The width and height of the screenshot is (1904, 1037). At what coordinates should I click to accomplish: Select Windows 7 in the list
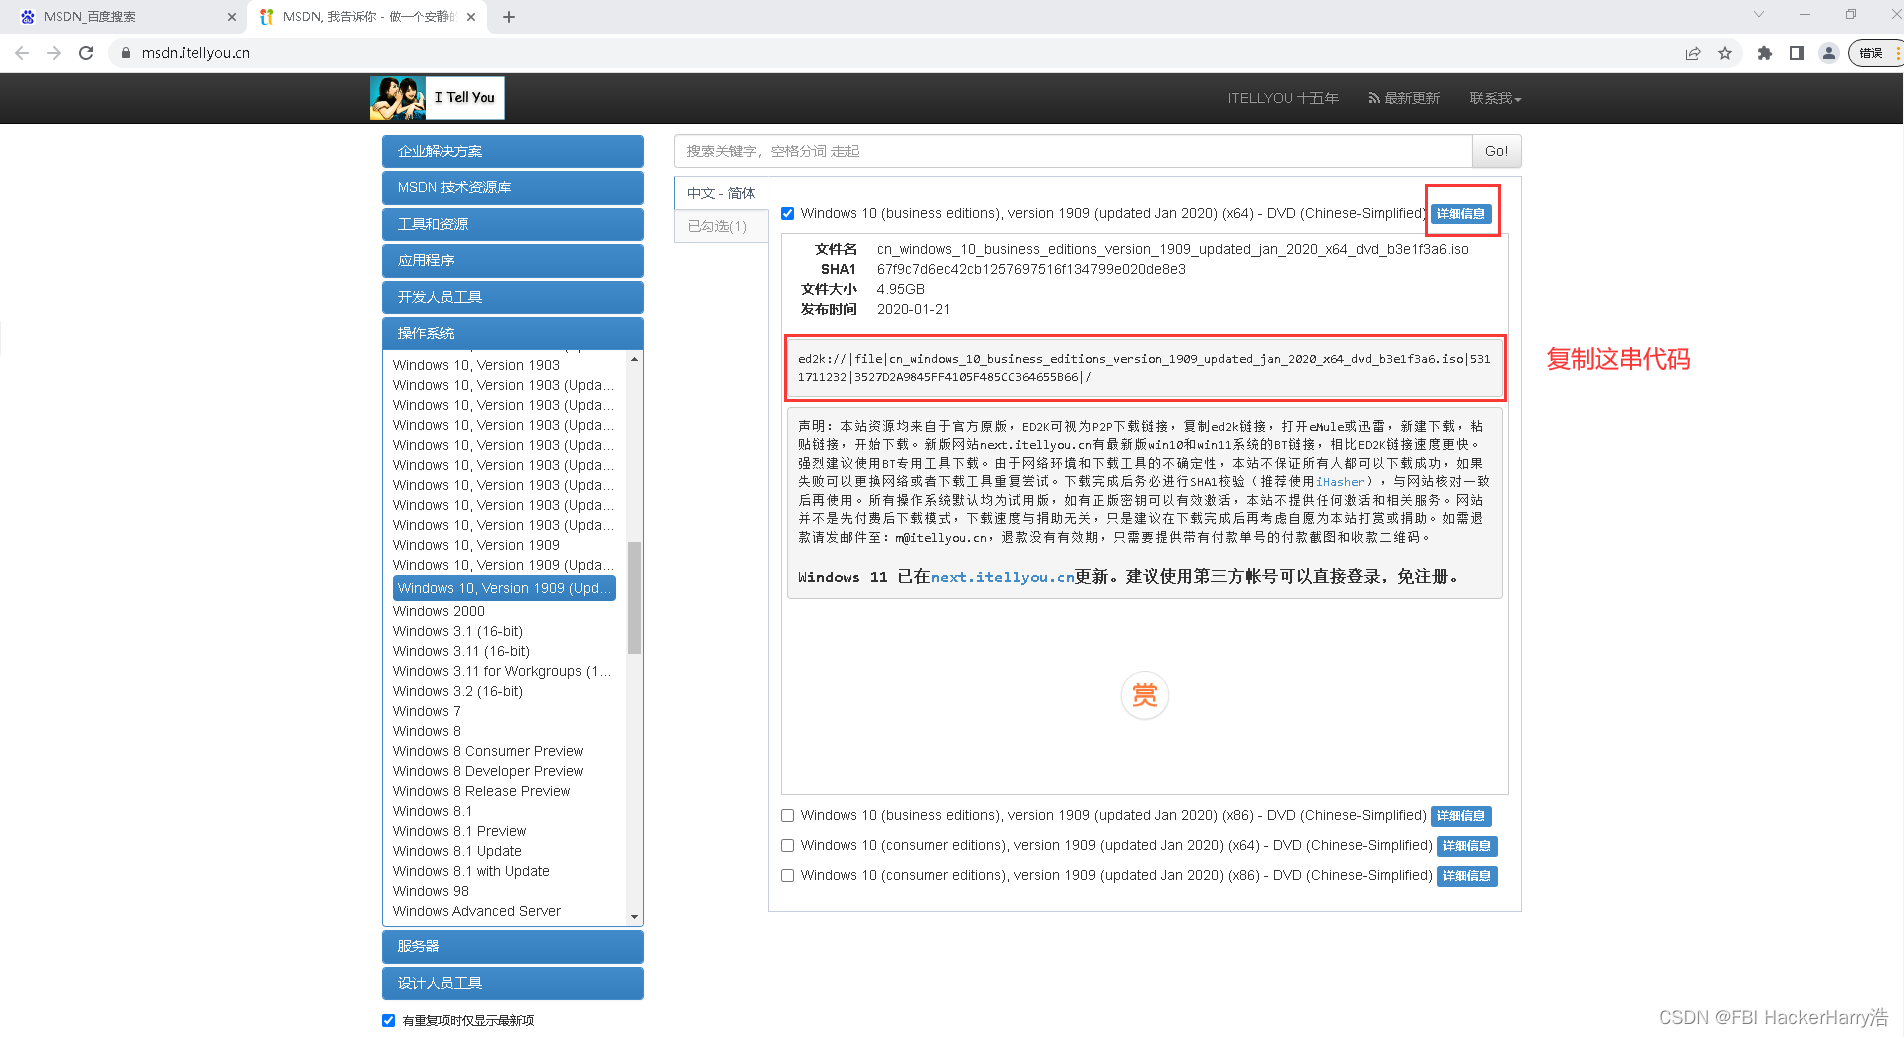[x=427, y=711]
